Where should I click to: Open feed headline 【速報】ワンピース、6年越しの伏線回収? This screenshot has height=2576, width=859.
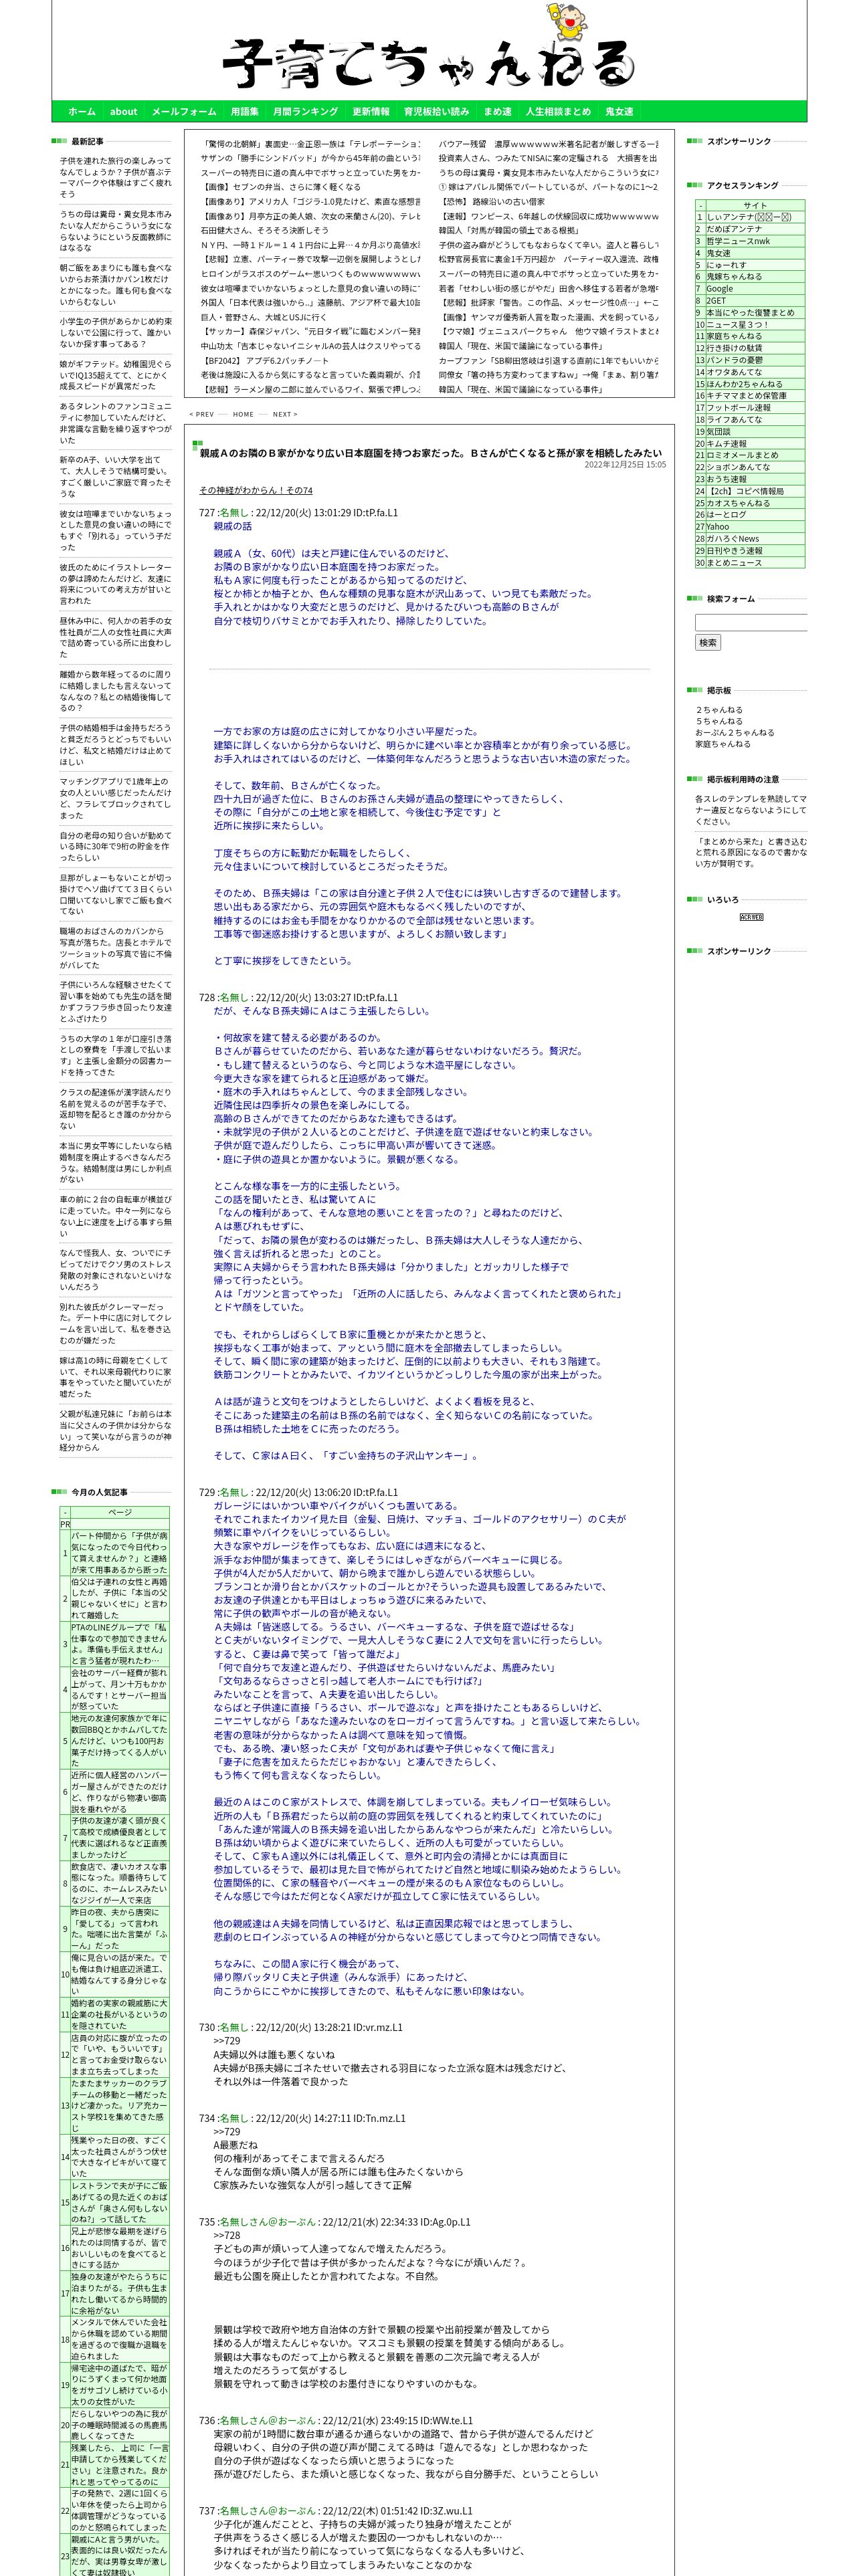point(548,217)
